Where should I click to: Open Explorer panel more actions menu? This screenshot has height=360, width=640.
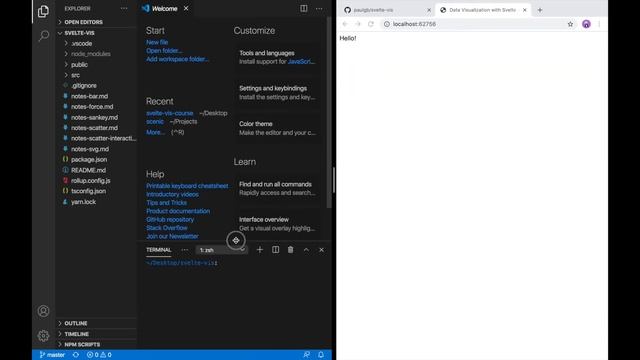point(124,9)
